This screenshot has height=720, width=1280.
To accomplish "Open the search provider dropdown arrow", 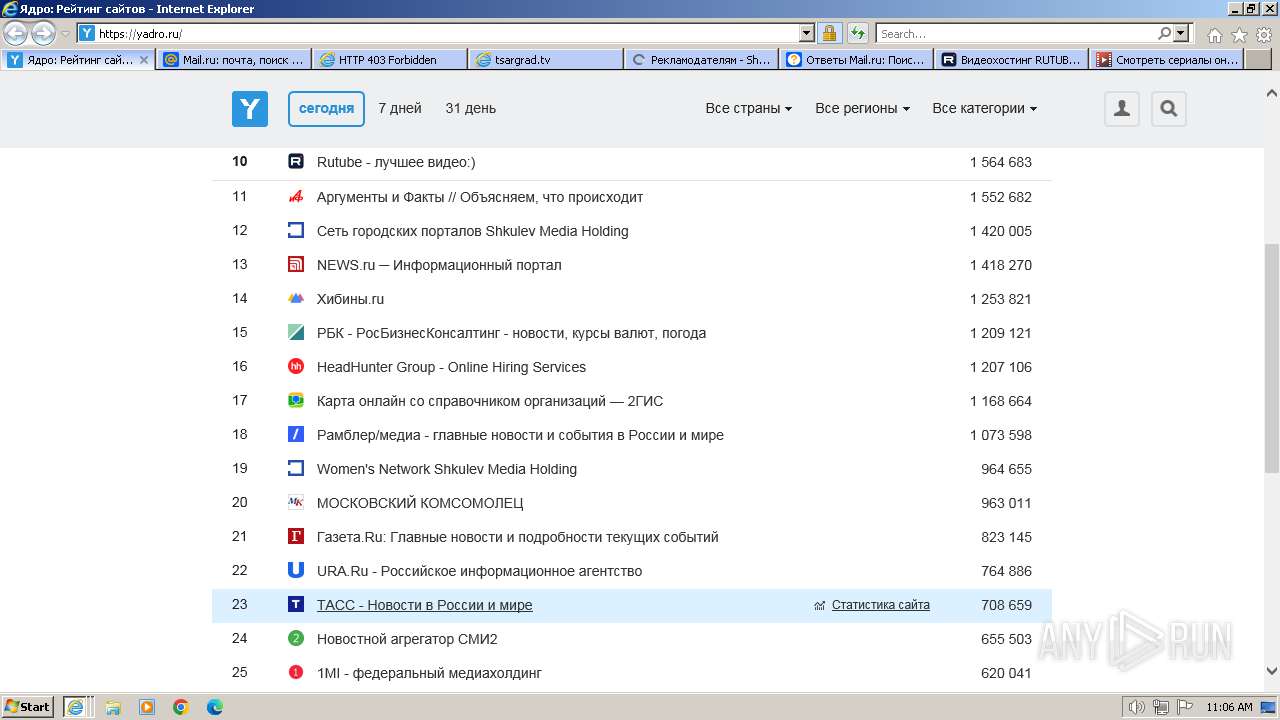I will pos(1181,34).
